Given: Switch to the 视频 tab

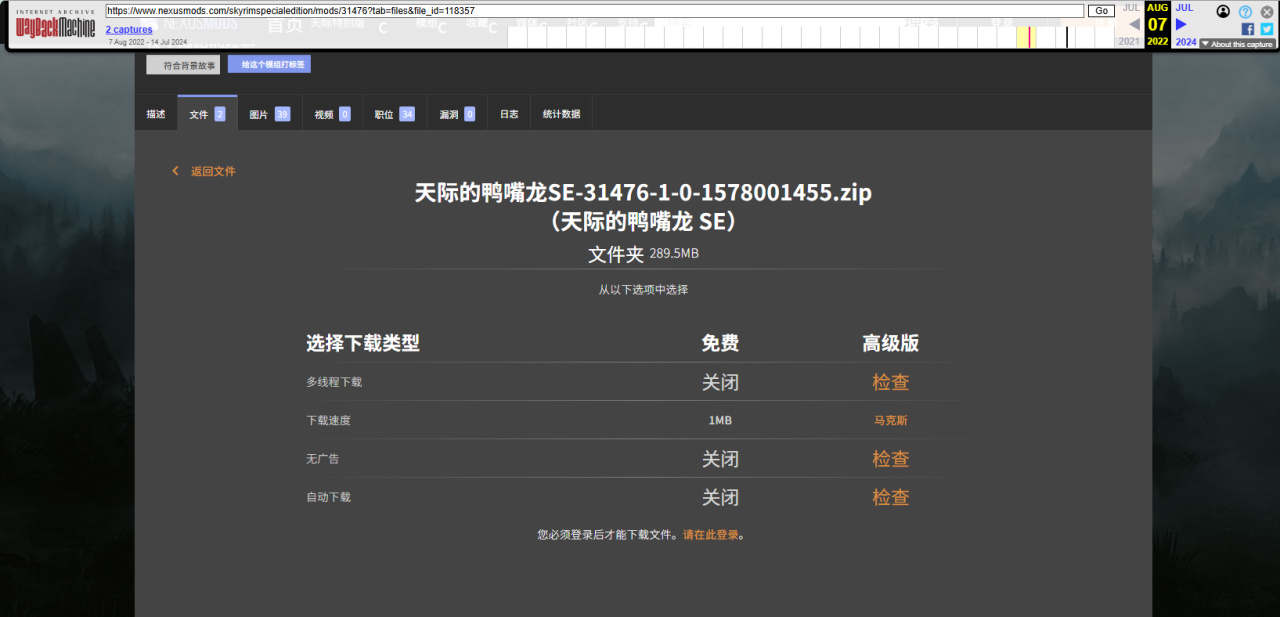Looking at the screenshot, I should pyautogui.click(x=332, y=114).
